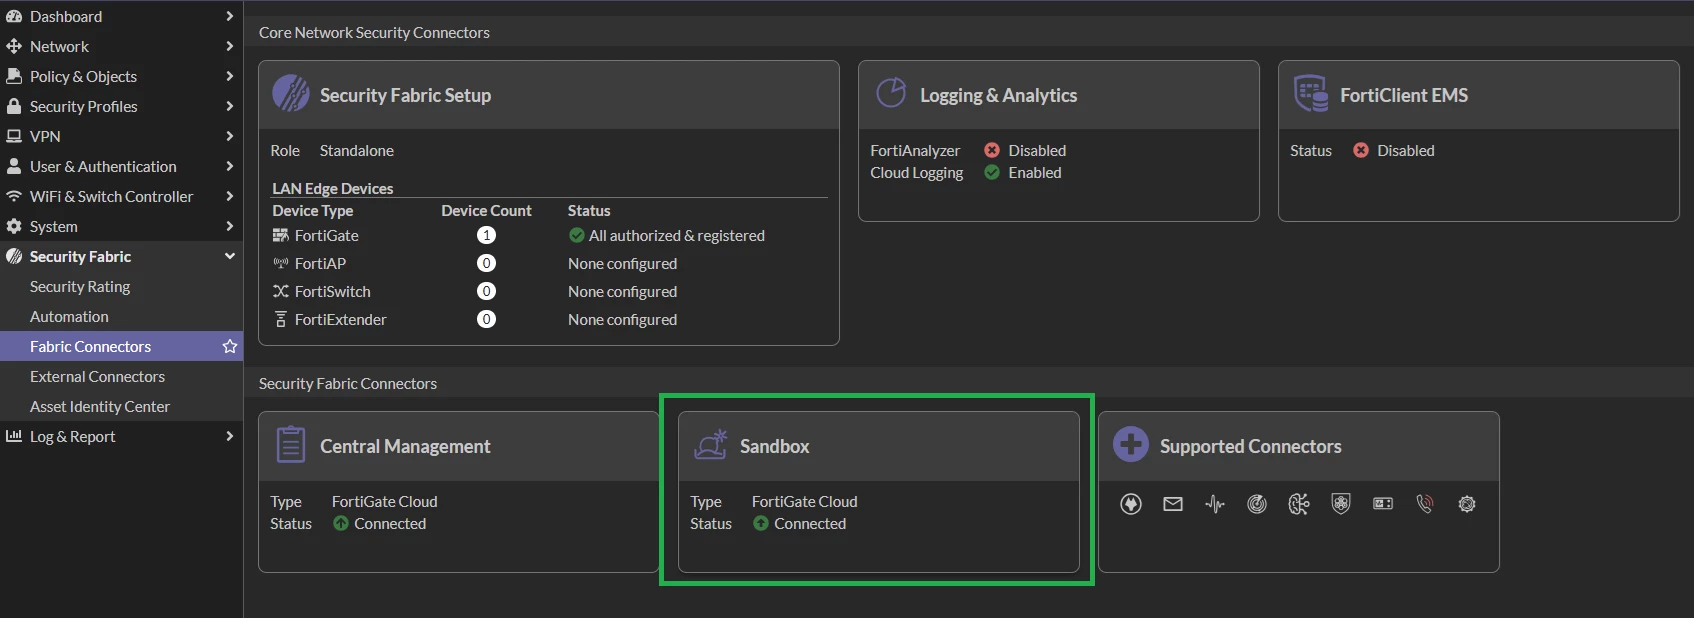Click the FortiSwitch device count badge
This screenshot has width=1694, height=618.
coord(486,291)
